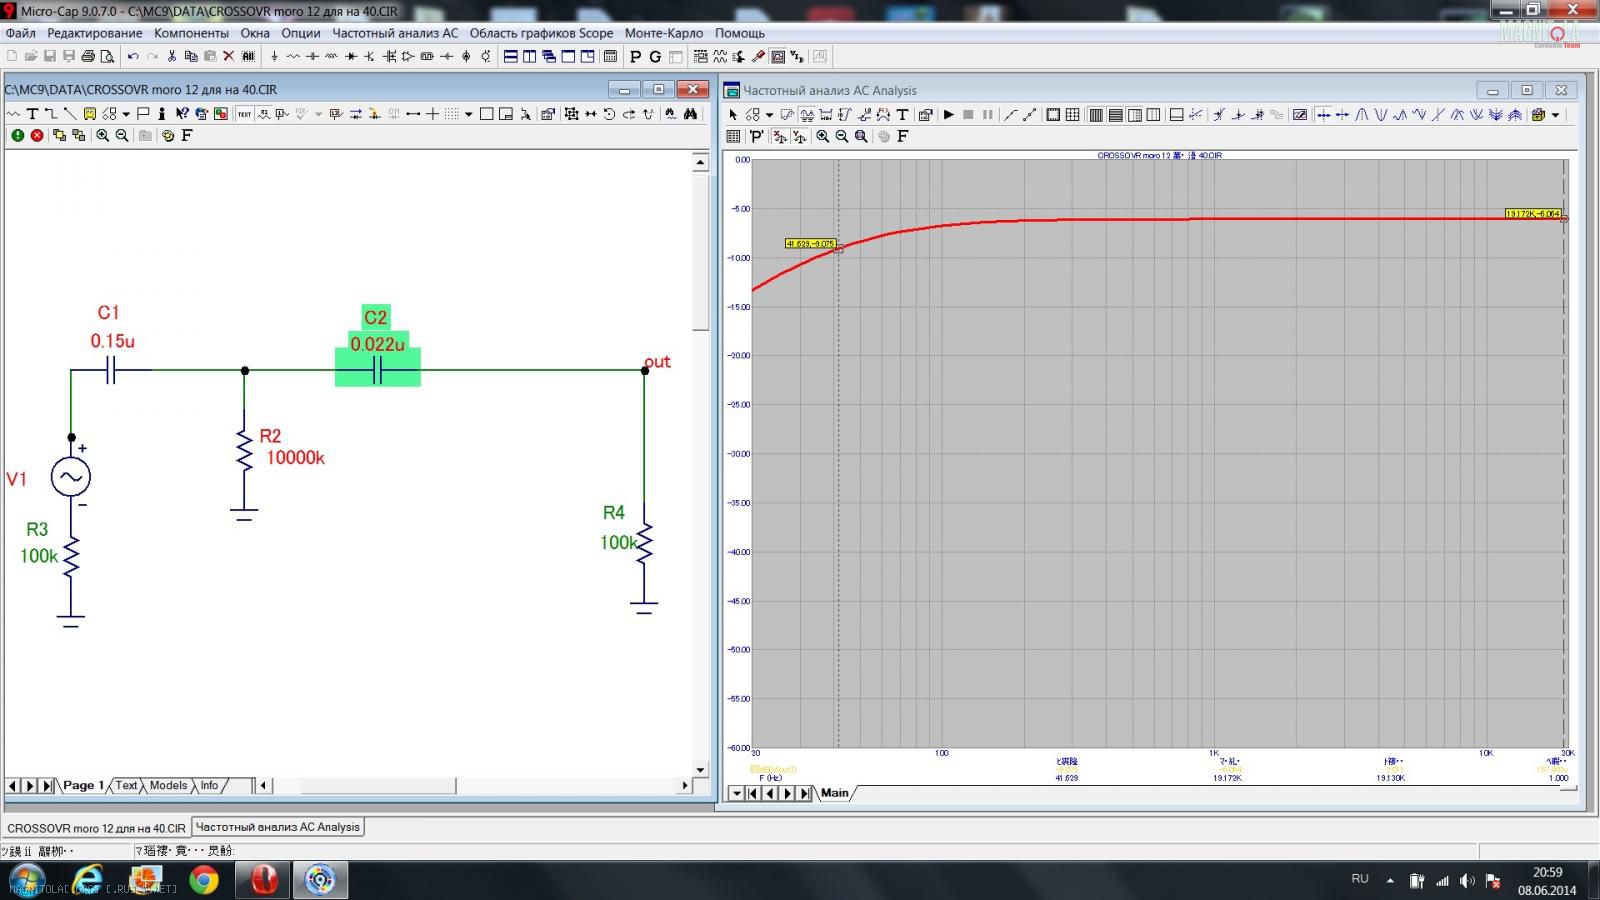1600x900 pixels.
Task: Open the Компоненты menu
Action: point(191,33)
